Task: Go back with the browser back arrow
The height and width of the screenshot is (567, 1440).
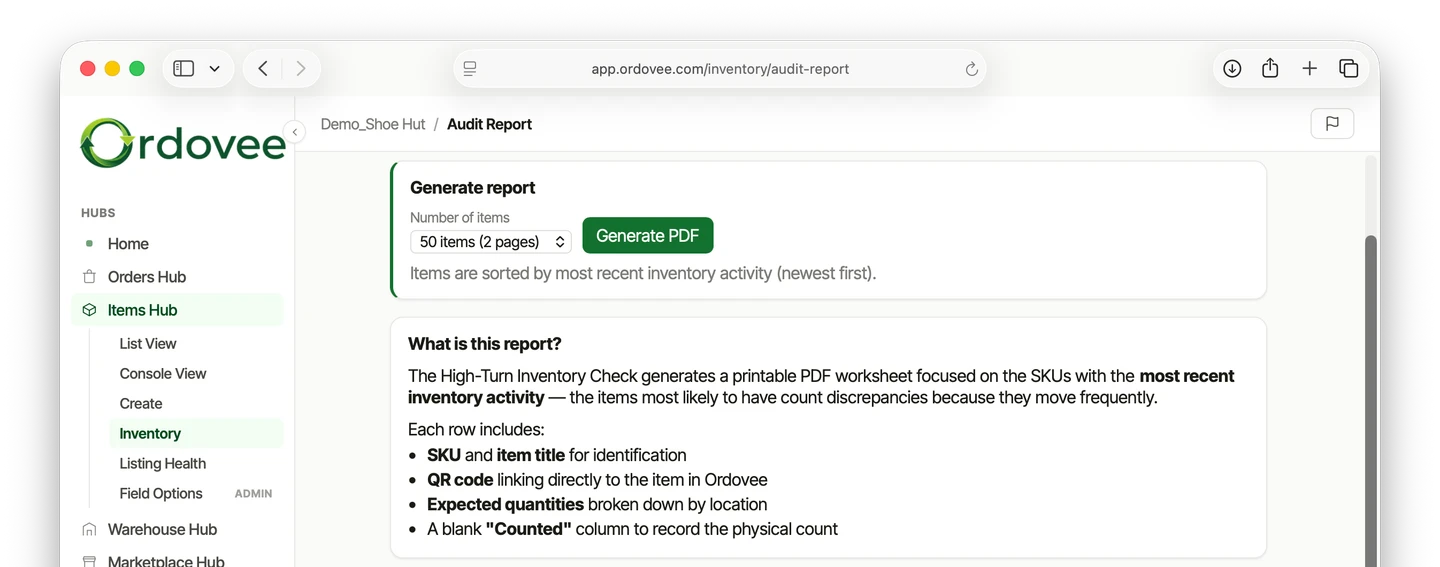Action: (x=263, y=69)
